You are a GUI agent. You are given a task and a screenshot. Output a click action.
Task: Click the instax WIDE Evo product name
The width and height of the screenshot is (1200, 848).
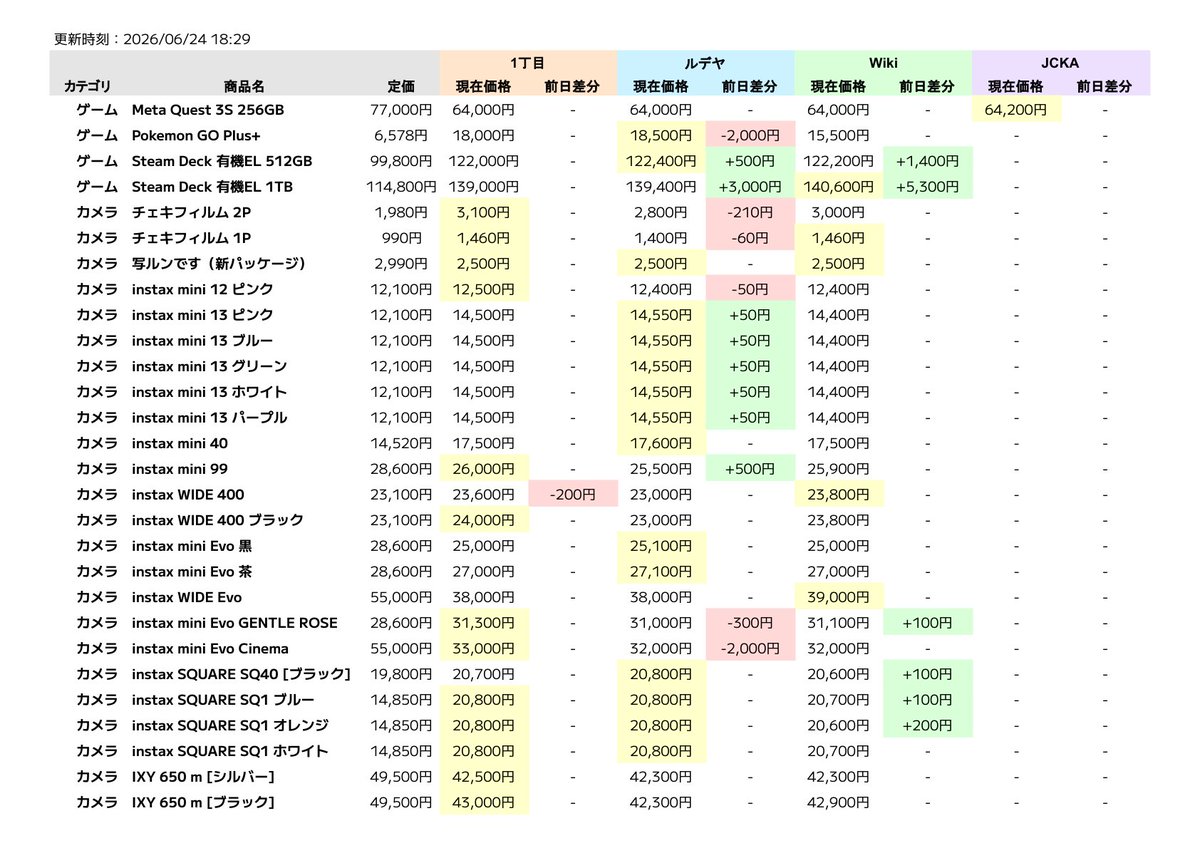coord(187,597)
